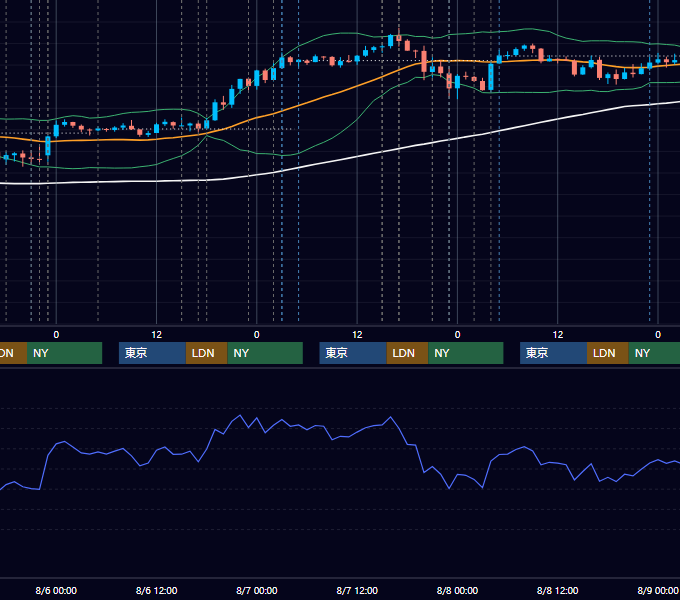Click the 8/6 12:00 date label
680x600 pixels.
point(157,590)
